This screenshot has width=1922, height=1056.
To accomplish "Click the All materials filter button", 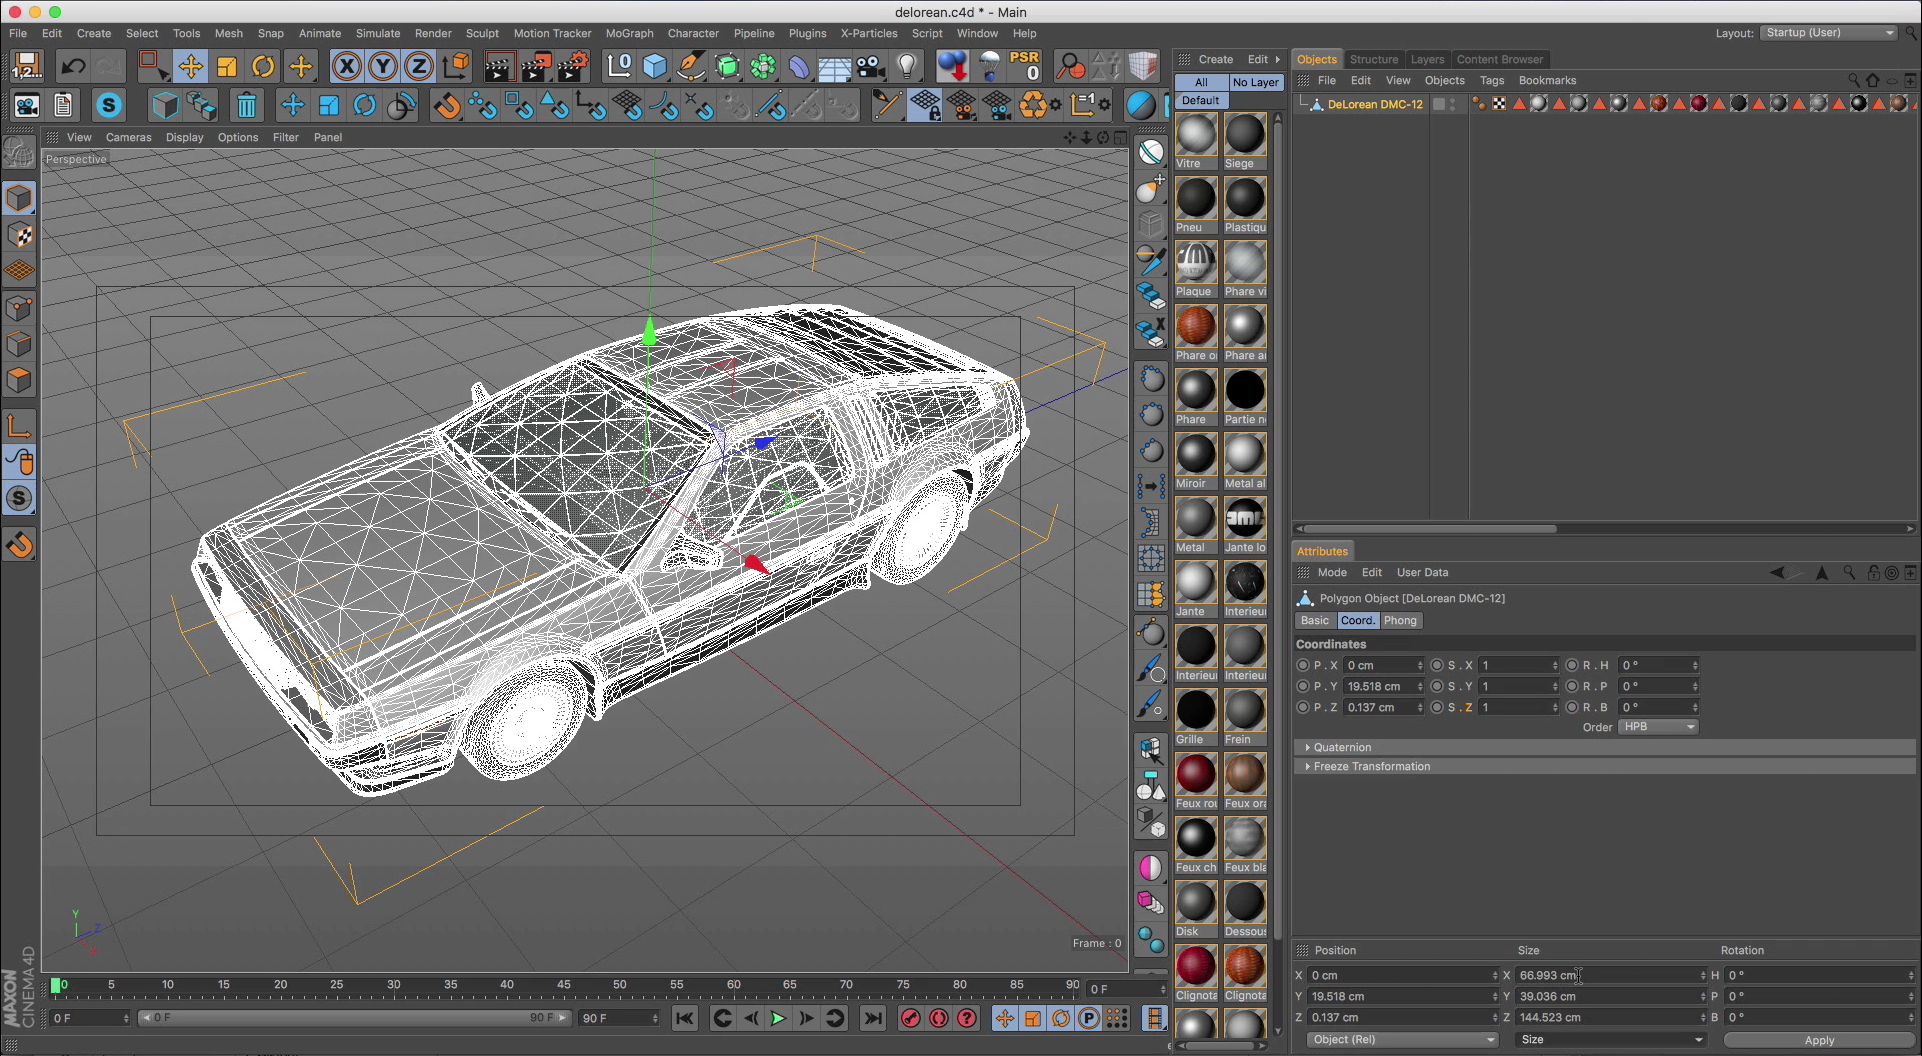I will (x=1201, y=82).
